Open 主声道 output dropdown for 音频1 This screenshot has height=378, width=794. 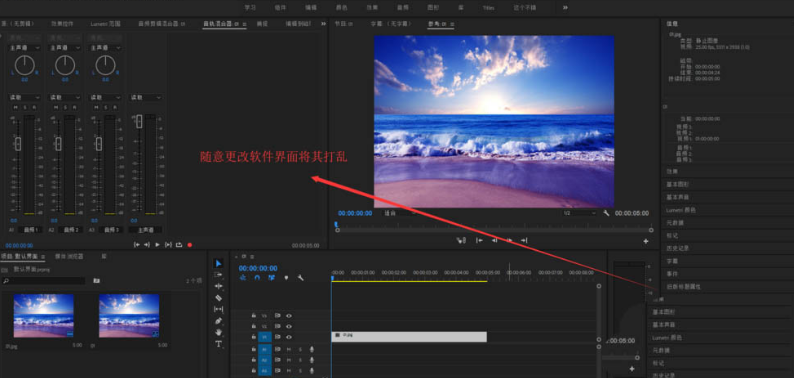24,48
